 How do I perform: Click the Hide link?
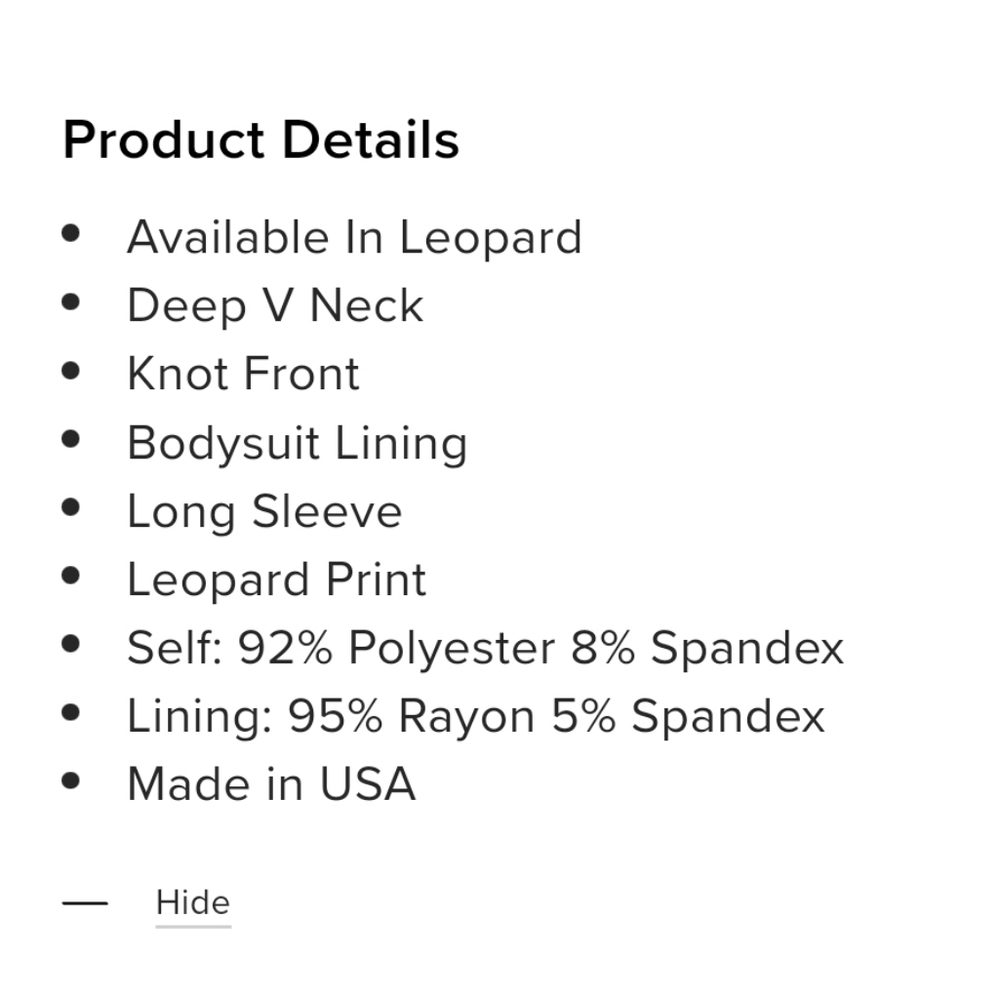click(x=193, y=903)
